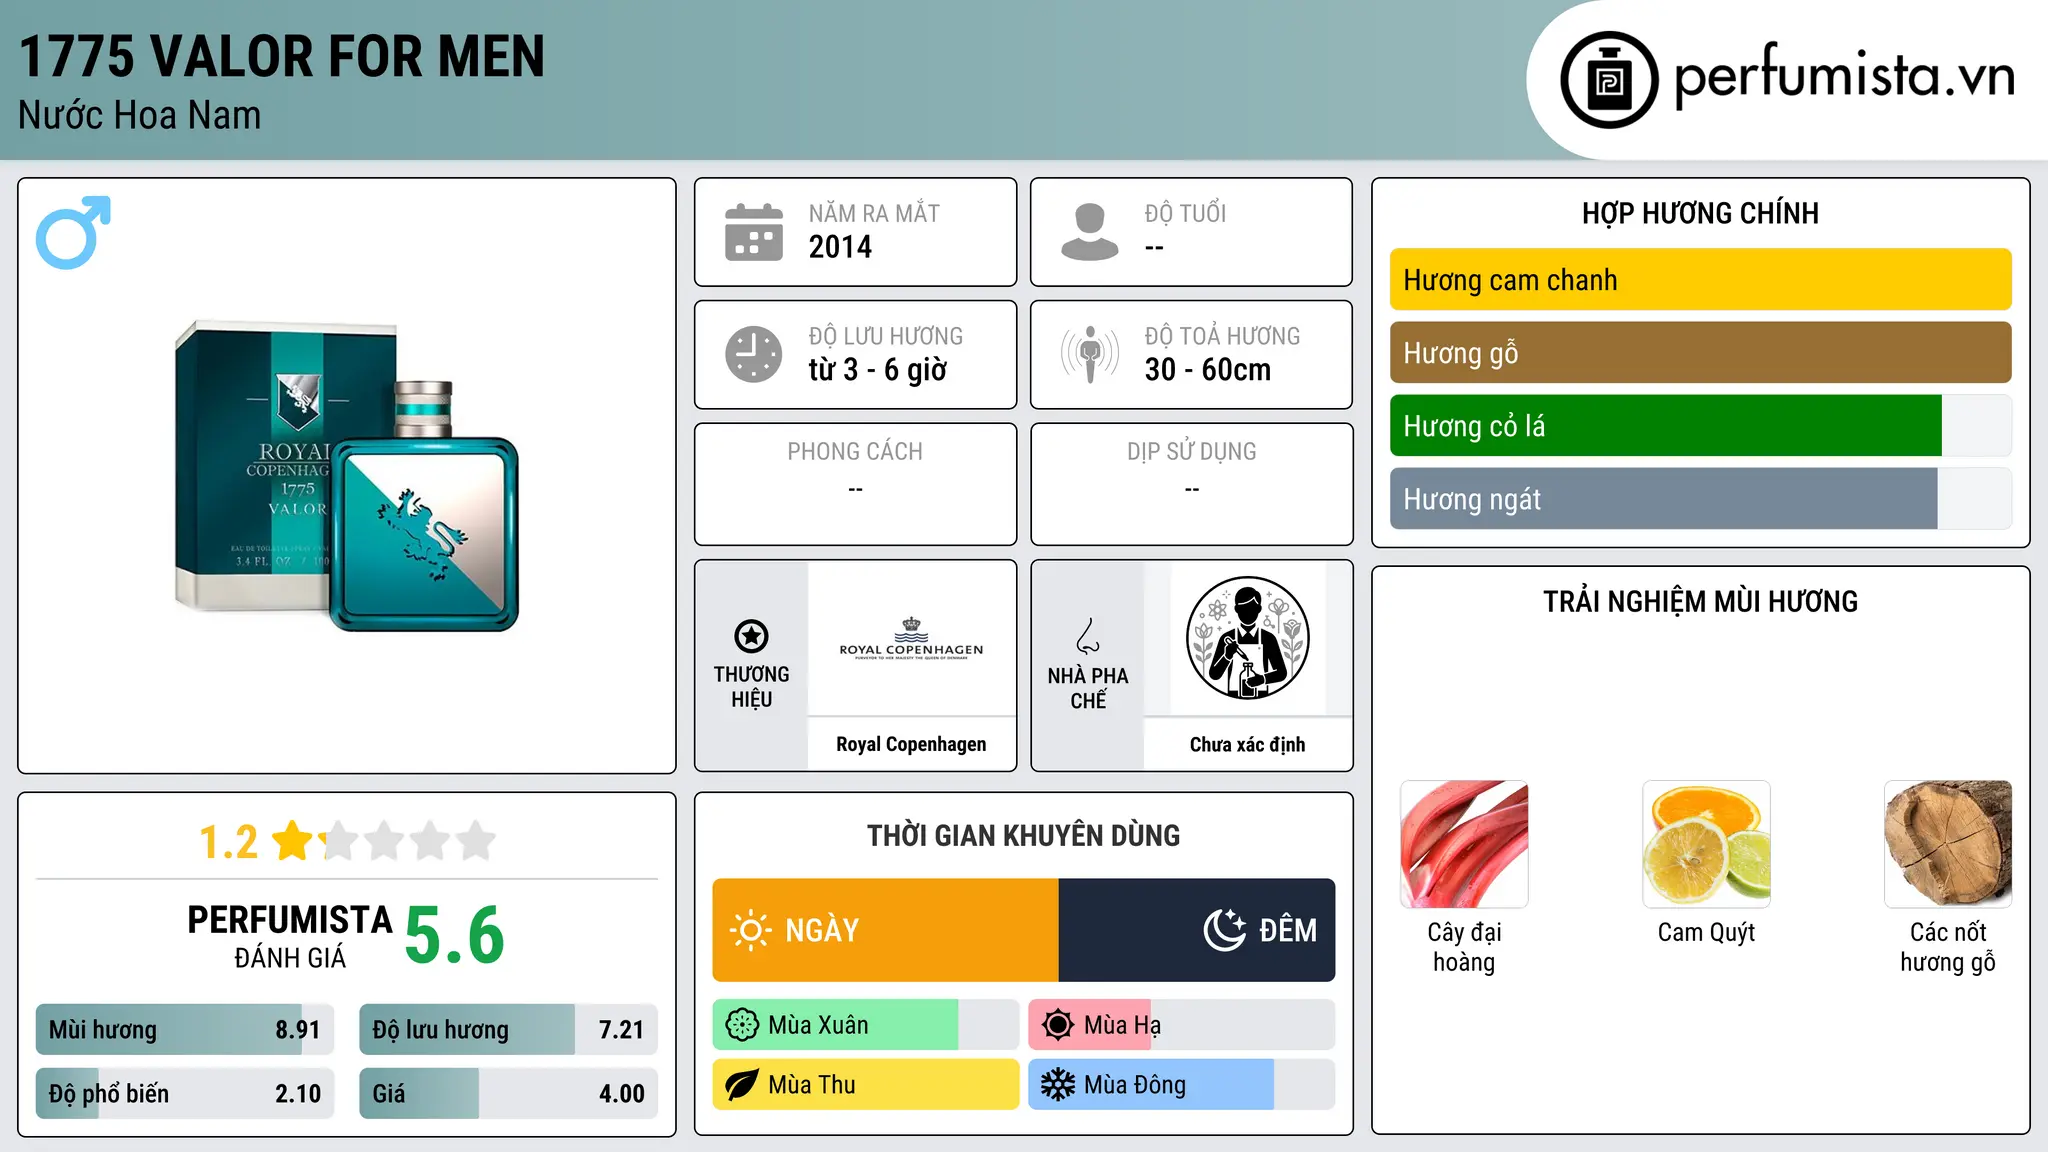Select the green Hương cỏ lá accord bar
Image resolution: width=2048 pixels, height=1152 pixels.
point(1700,426)
